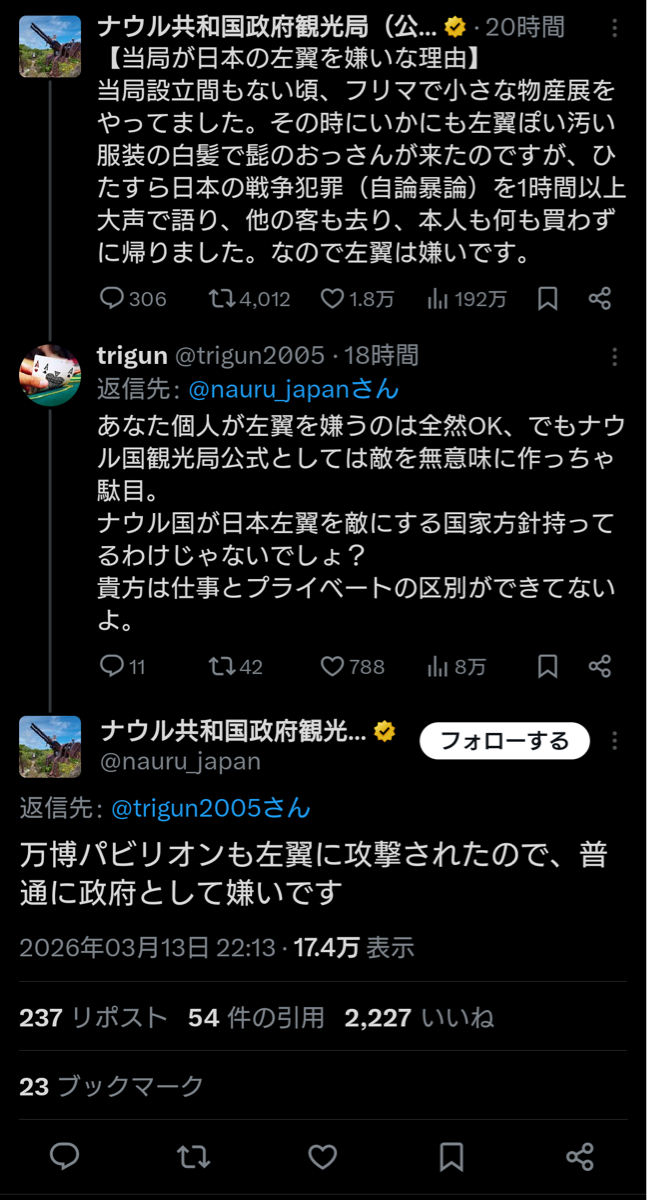Bookmark the first Nauru tourism tweet
Image resolution: width=647 pixels, height=1200 pixels.
[x=547, y=298]
